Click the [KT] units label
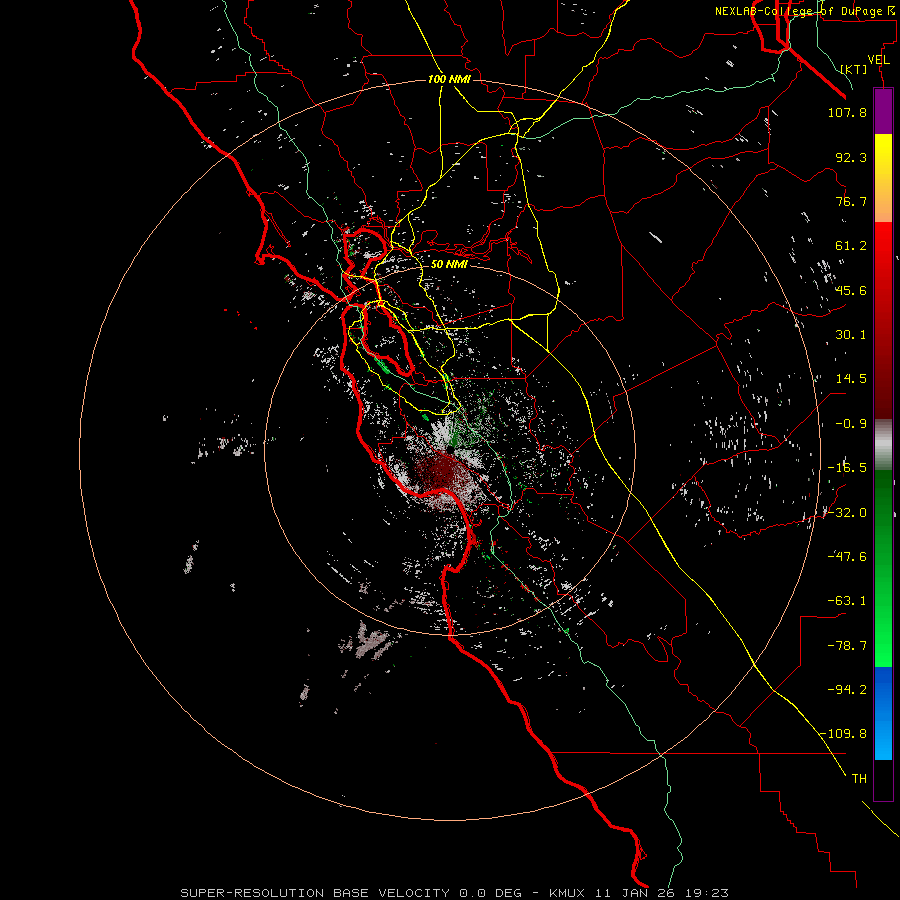The height and width of the screenshot is (900, 900). (854, 69)
